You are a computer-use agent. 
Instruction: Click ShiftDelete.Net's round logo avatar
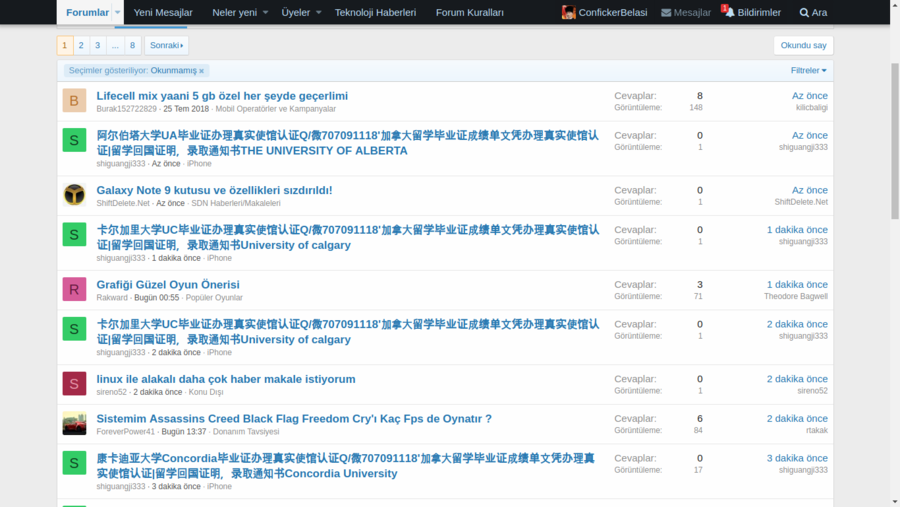pyautogui.click(x=74, y=195)
